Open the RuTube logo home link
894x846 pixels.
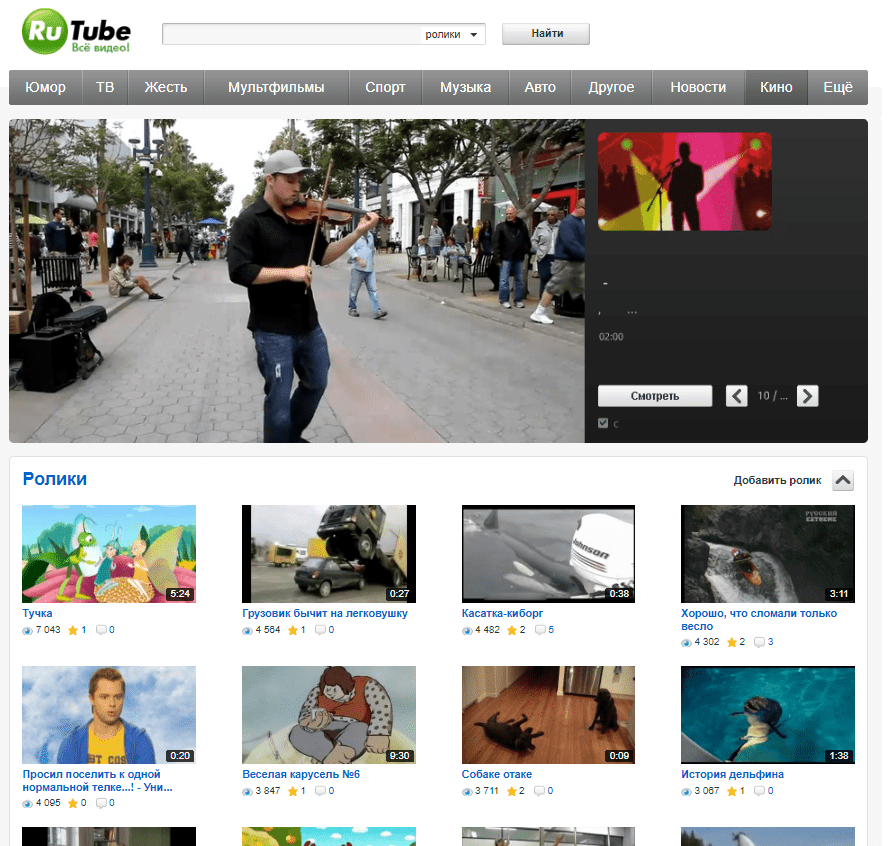[x=76, y=32]
